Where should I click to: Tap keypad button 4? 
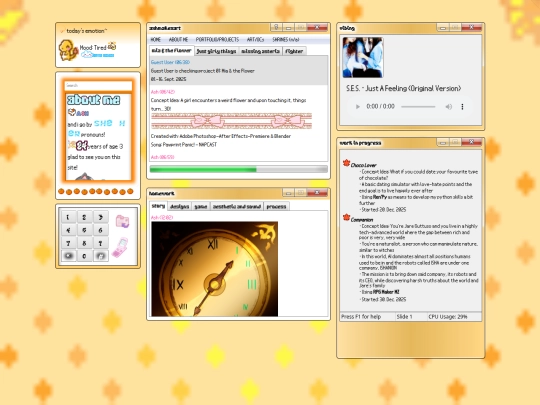(68, 230)
